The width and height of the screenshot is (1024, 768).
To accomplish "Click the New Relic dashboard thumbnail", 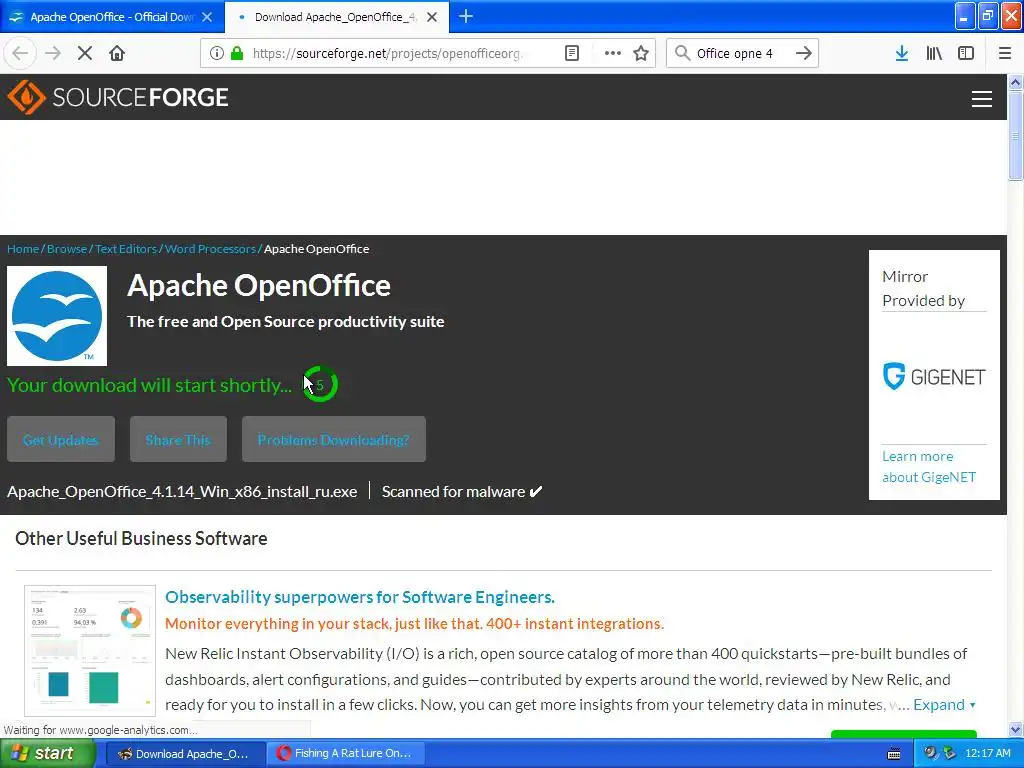I will tap(90, 650).
